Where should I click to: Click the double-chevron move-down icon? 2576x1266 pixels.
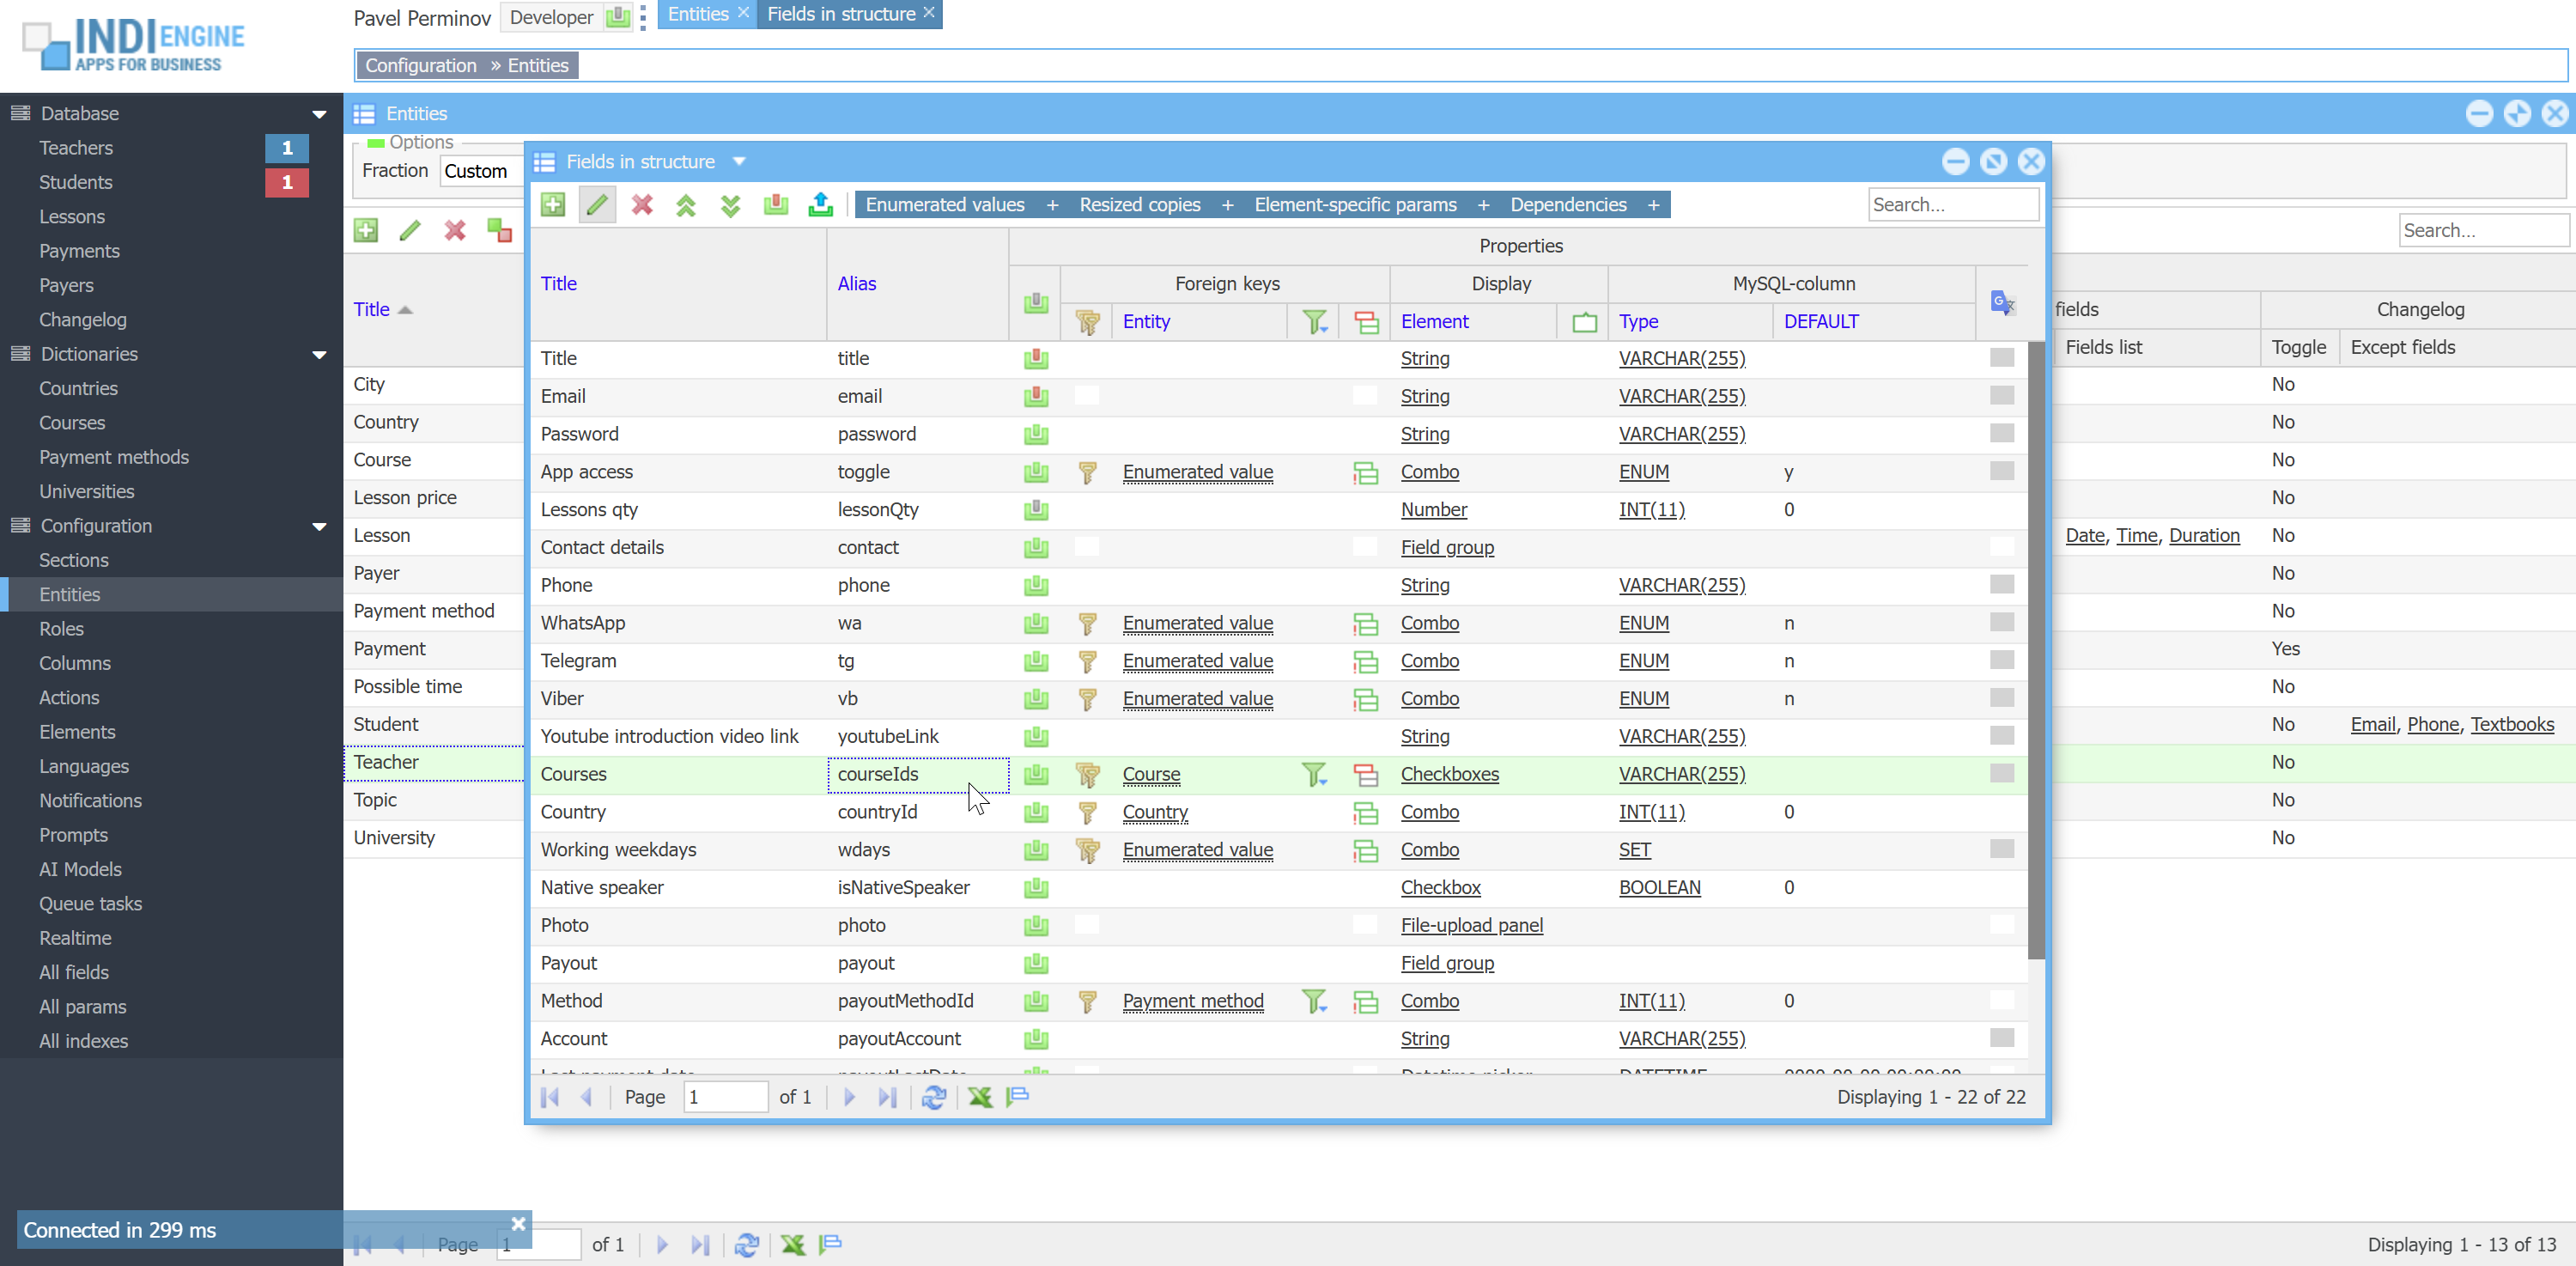point(731,205)
